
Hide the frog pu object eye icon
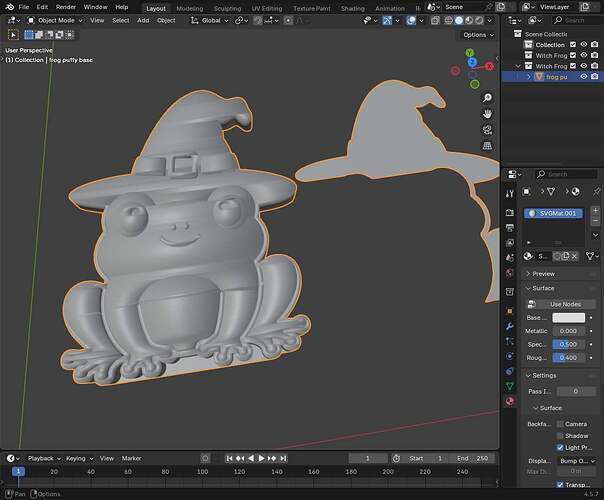click(x=584, y=77)
